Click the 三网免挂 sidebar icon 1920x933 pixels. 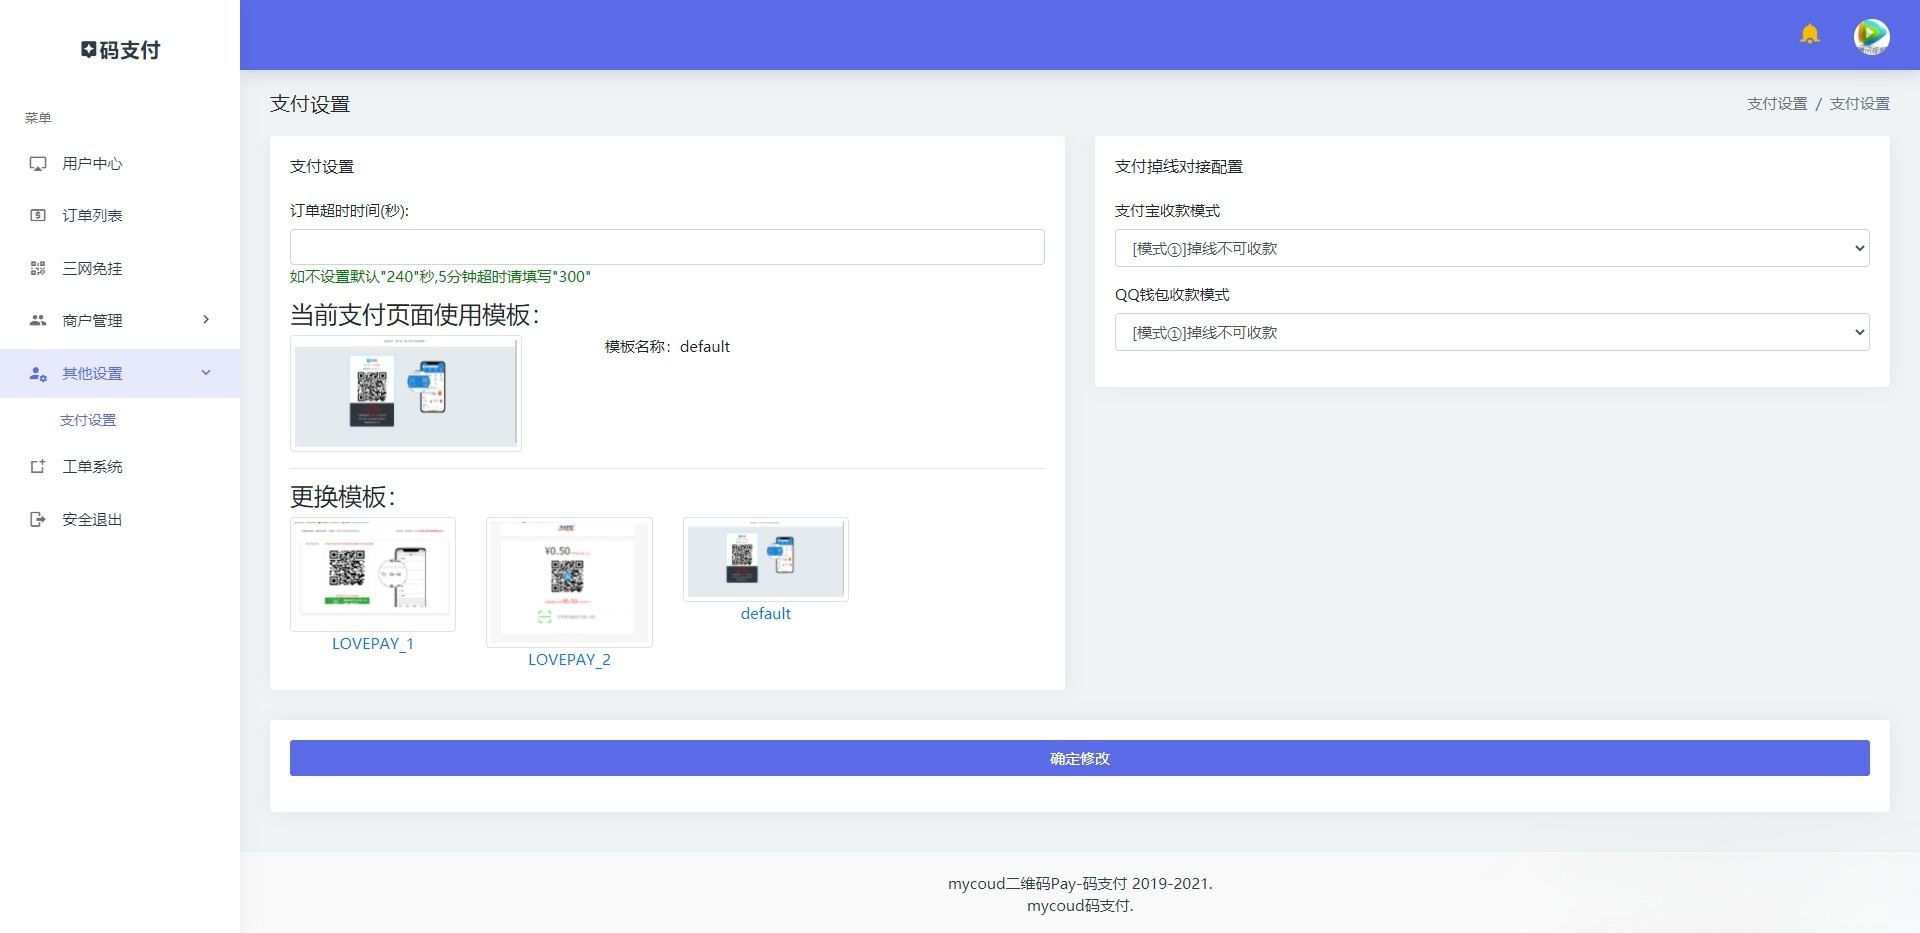tap(38, 268)
